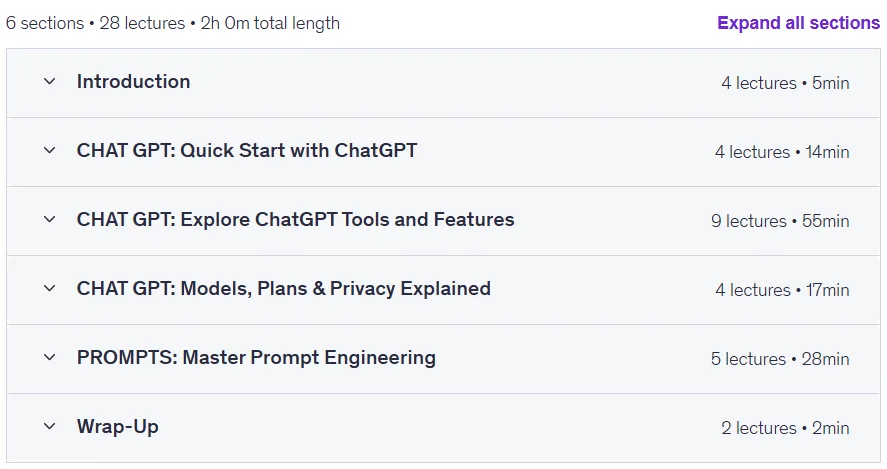Screen dimensions: 887x469
Task: Click the 2 lectures • 2min label
Action: [x=785, y=428]
